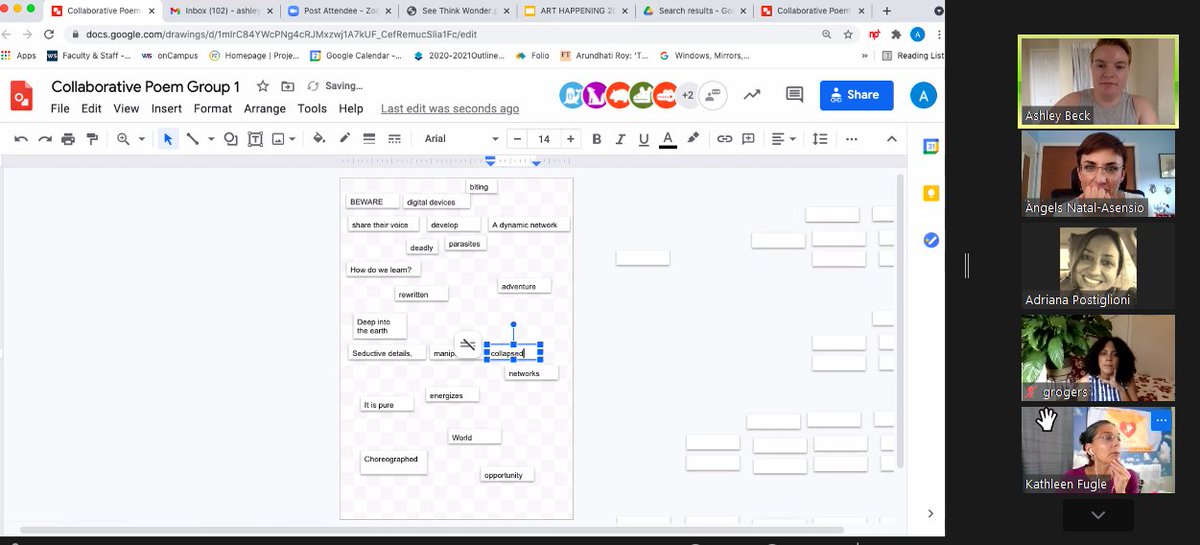
Task: Decrease font size with minus button
Action: [517, 139]
